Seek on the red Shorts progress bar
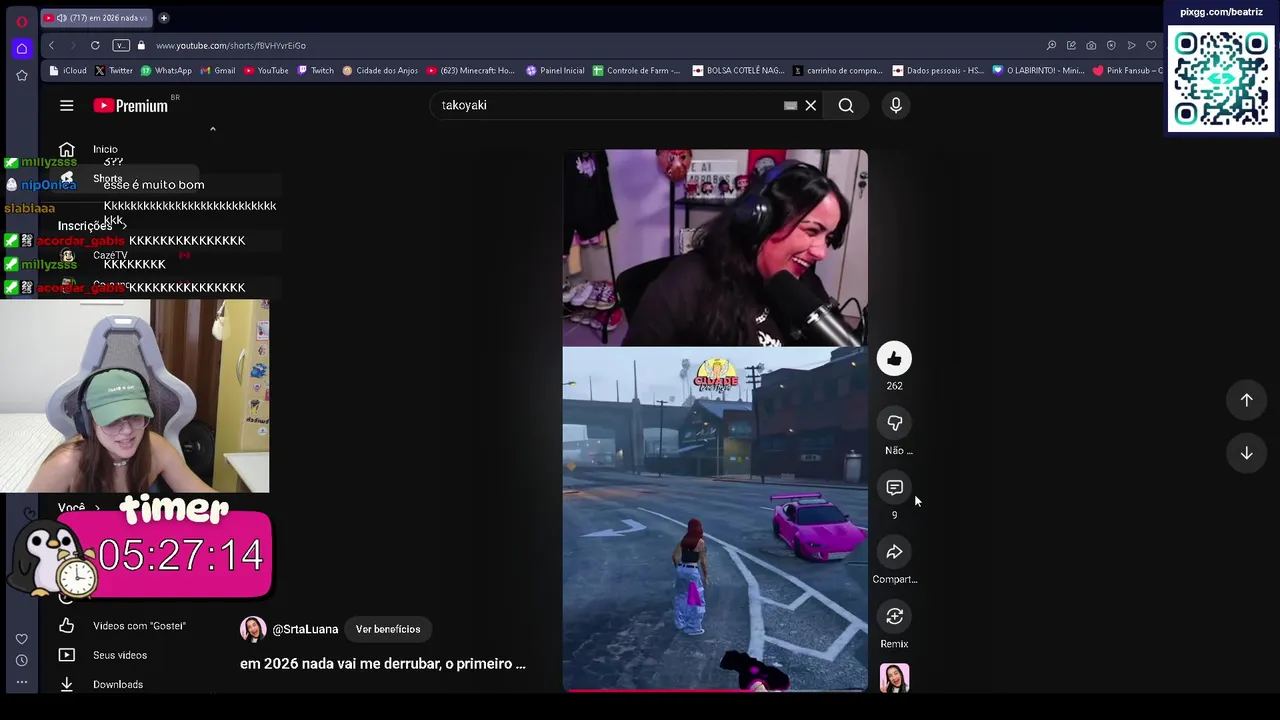Viewport: 1280px width, 720px height. pos(715,690)
